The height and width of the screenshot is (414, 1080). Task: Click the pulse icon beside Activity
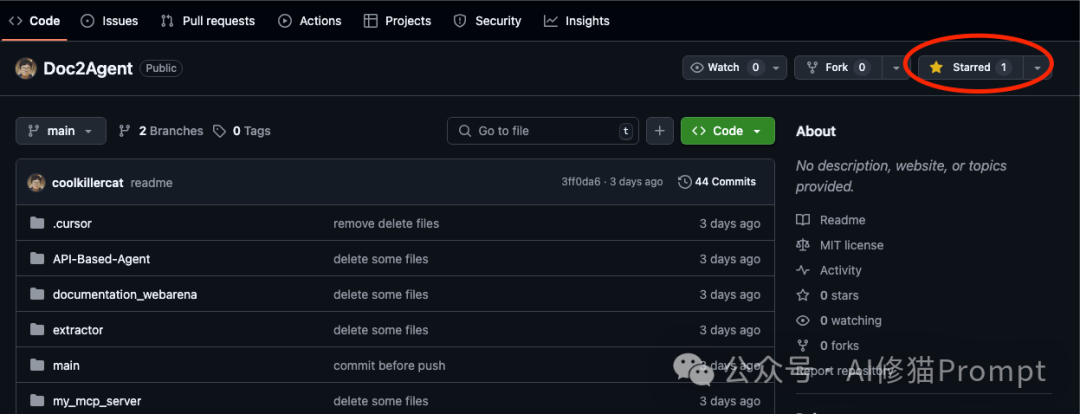tap(802, 271)
